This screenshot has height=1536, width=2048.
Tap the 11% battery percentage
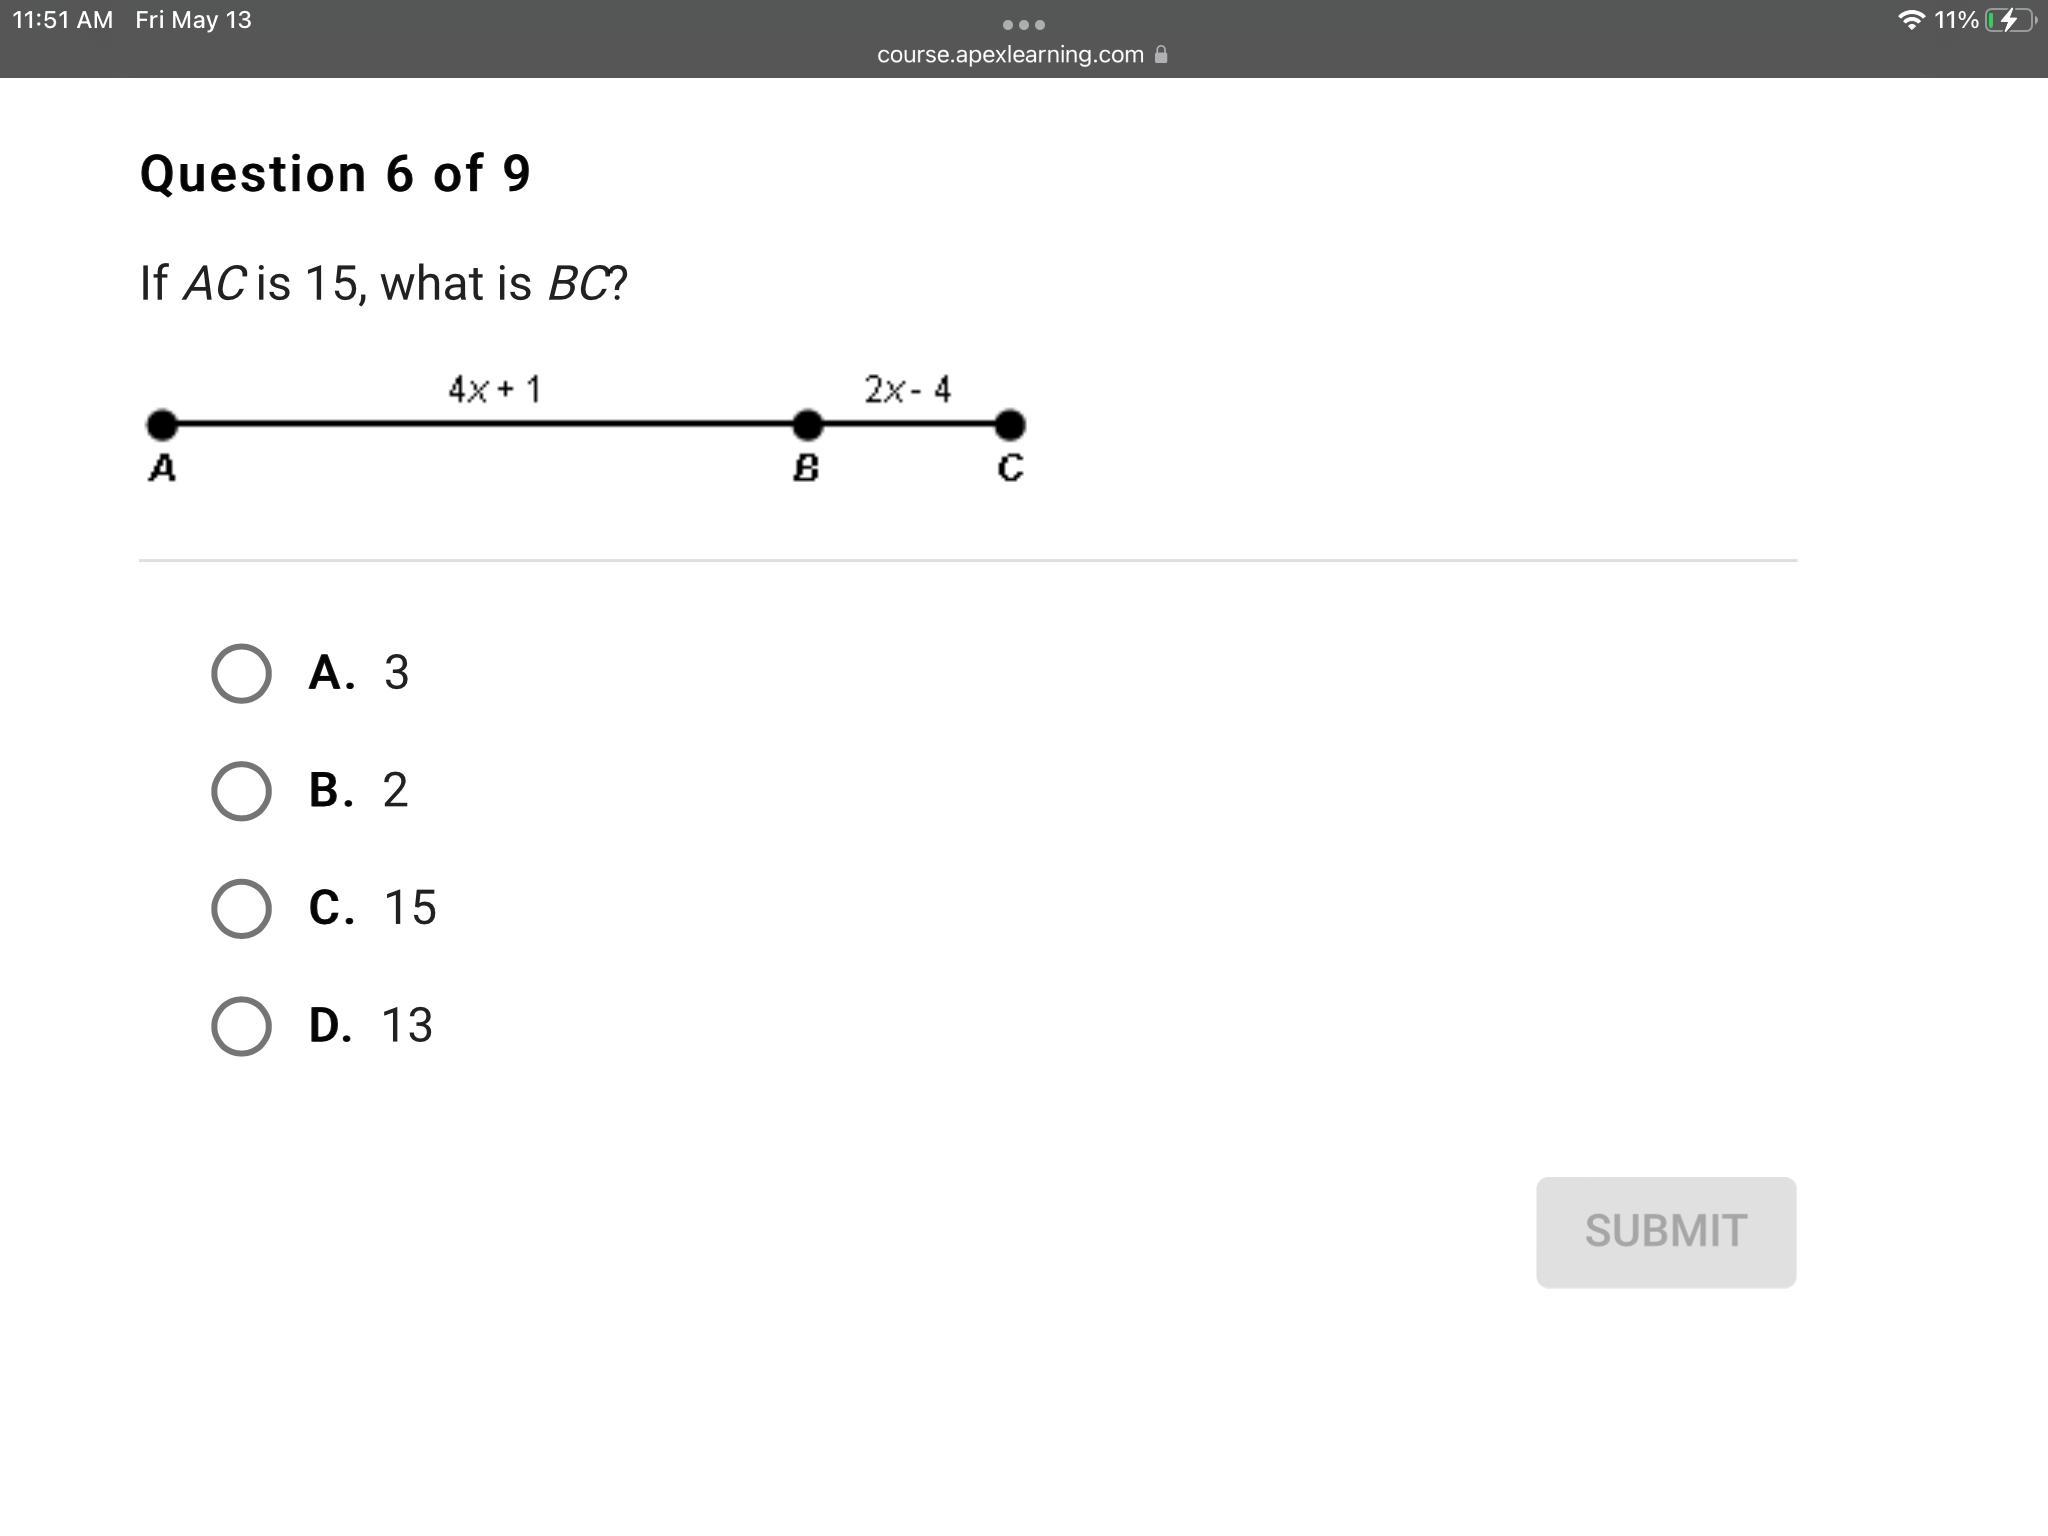point(1956,20)
